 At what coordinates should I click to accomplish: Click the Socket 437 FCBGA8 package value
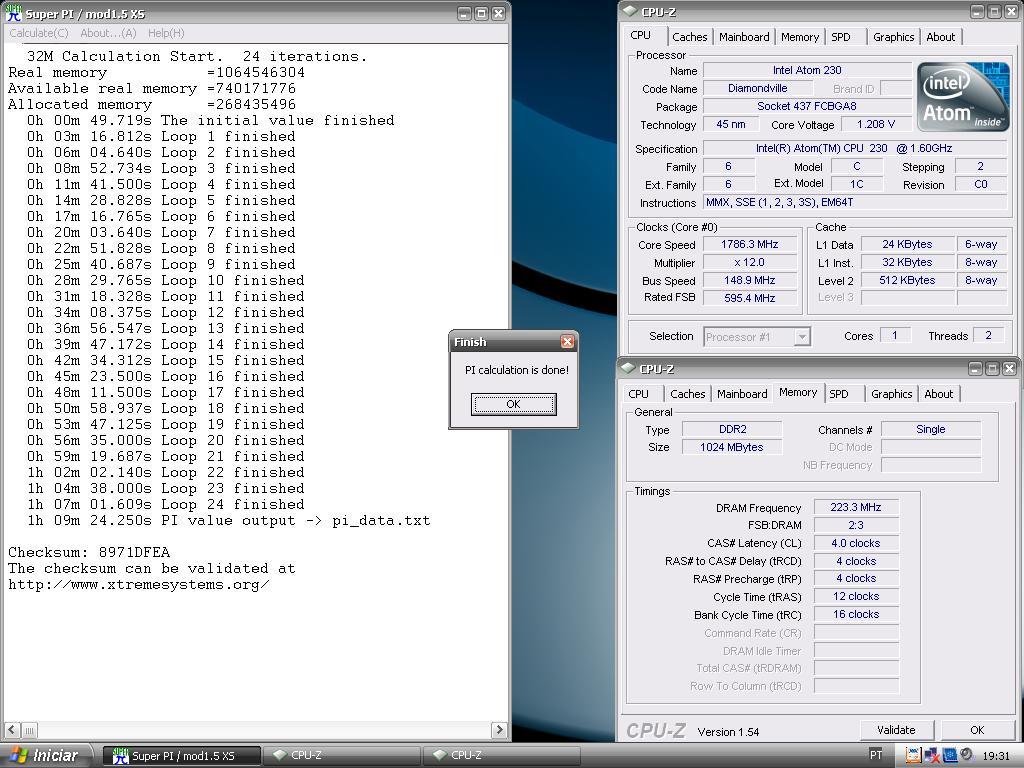tap(807, 106)
